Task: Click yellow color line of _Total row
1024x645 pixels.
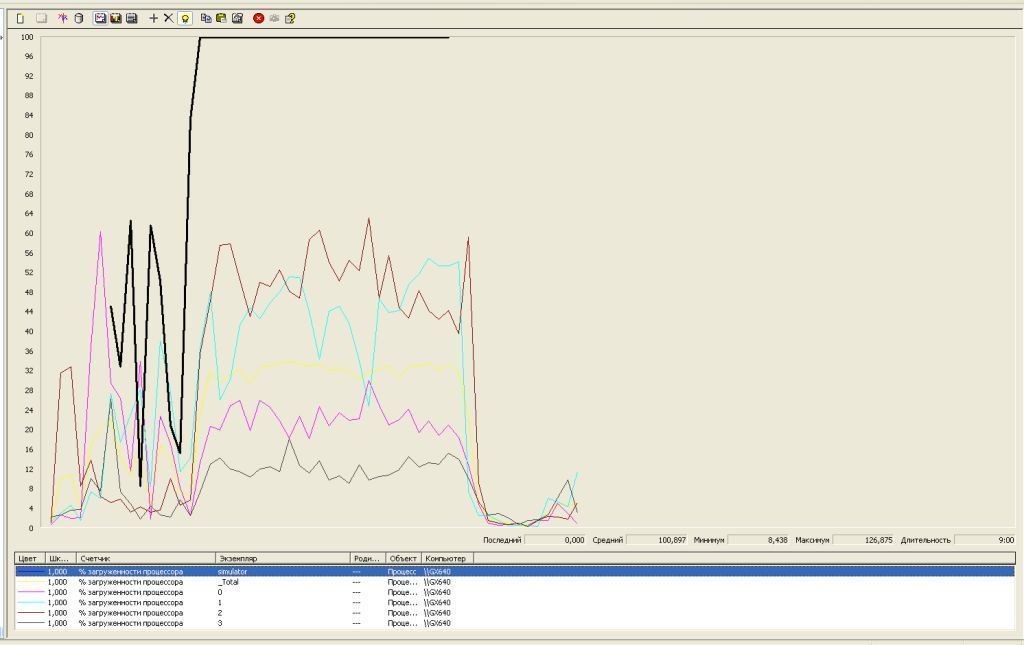Action: [30, 582]
